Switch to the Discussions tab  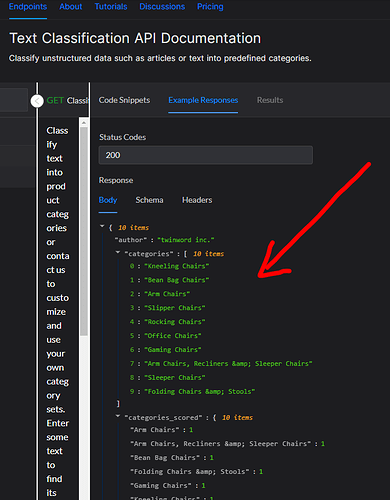coord(162,7)
